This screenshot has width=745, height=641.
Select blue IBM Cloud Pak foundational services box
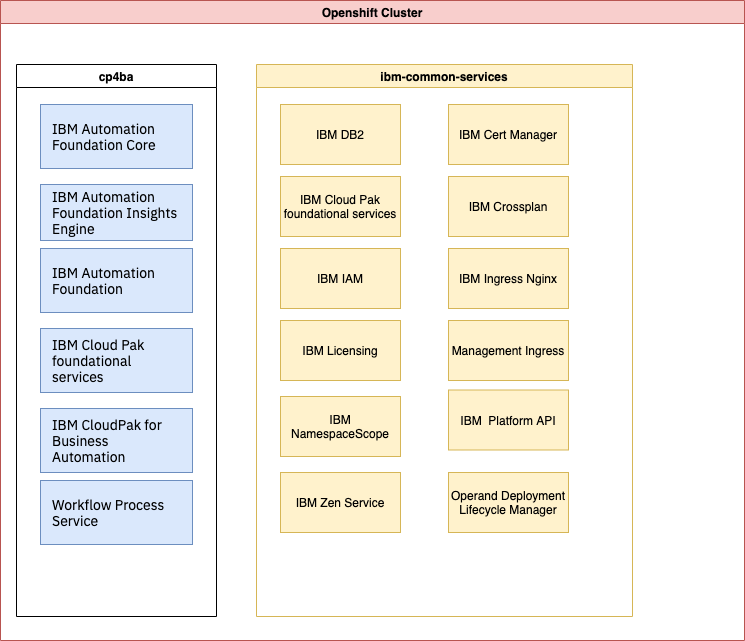pyautogui.click(x=116, y=361)
